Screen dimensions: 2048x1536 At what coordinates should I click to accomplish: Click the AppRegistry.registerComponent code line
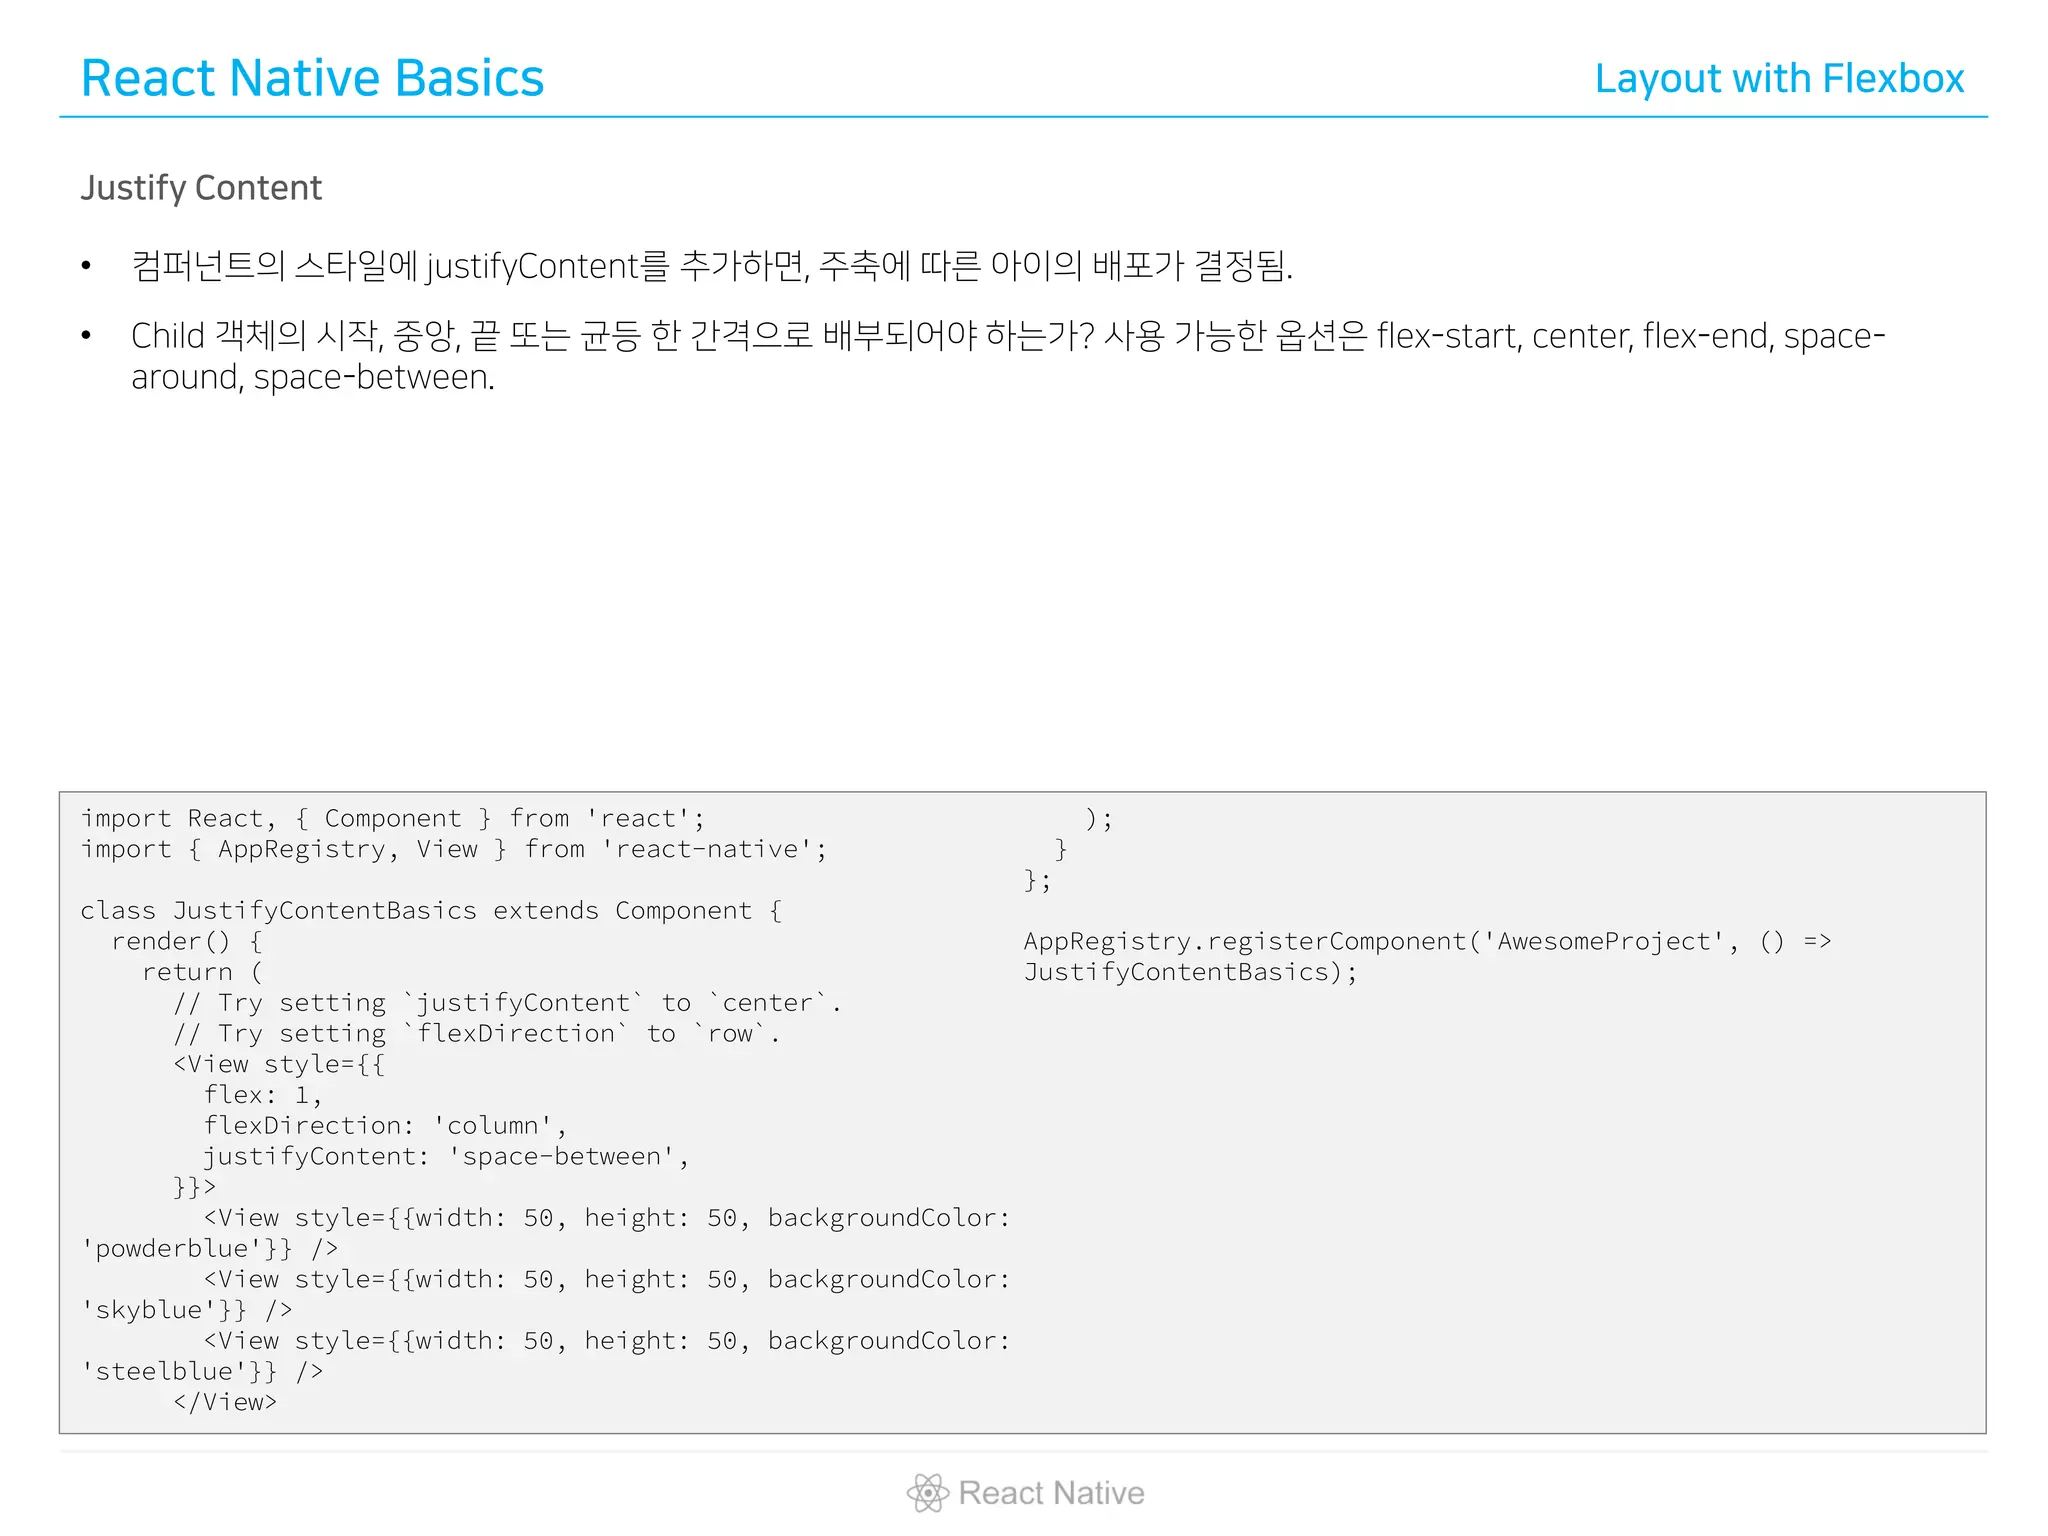click(x=1428, y=942)
